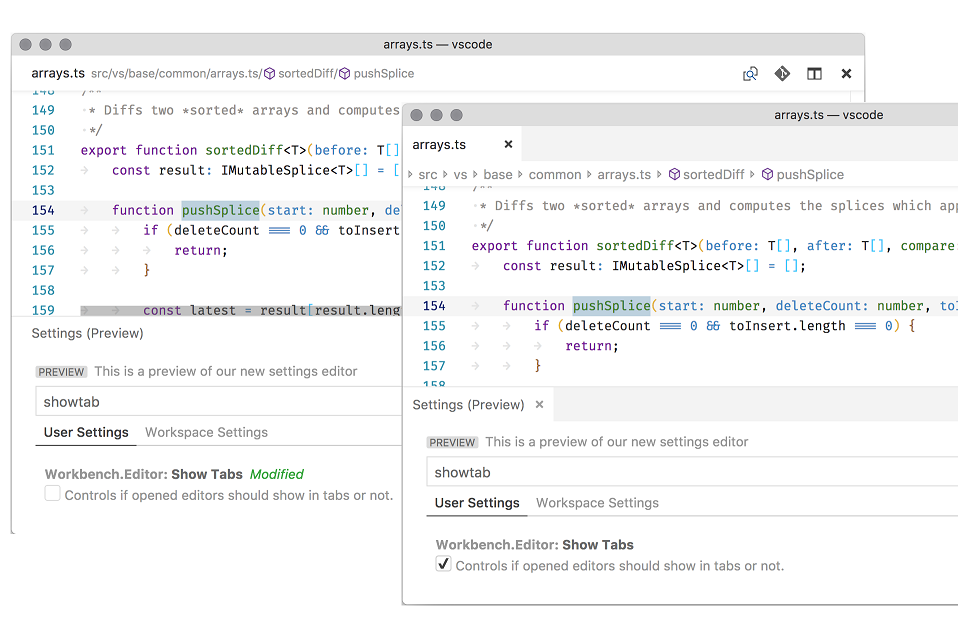This screenshot has width=958, height=640.
Task: Click the sortedDiff symbol icon in the front breadcrumb
Action: [x=674, y=174]
